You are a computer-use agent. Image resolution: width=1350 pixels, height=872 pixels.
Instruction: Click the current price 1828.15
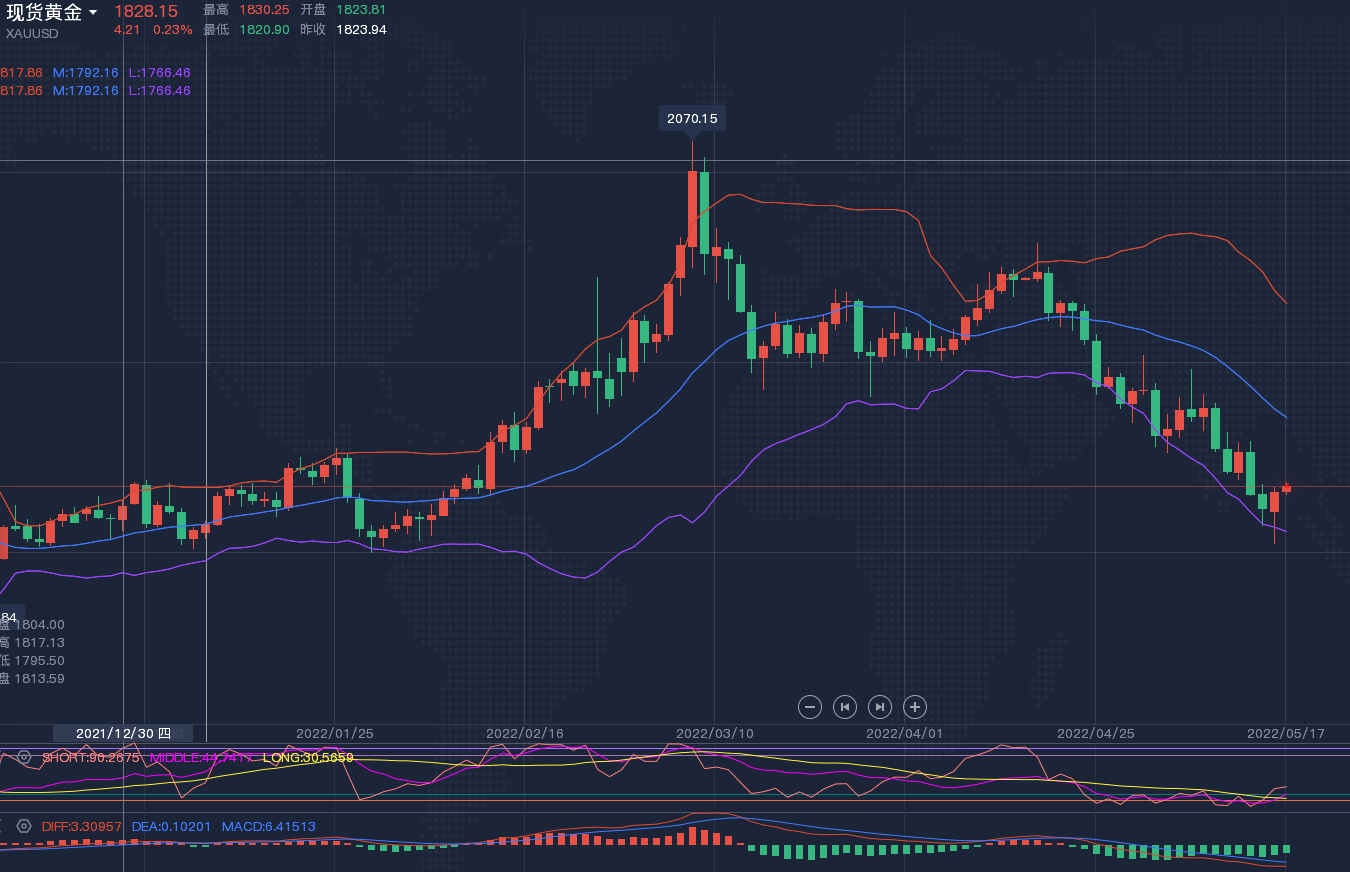pyautogui.click(x=145, y=11)
